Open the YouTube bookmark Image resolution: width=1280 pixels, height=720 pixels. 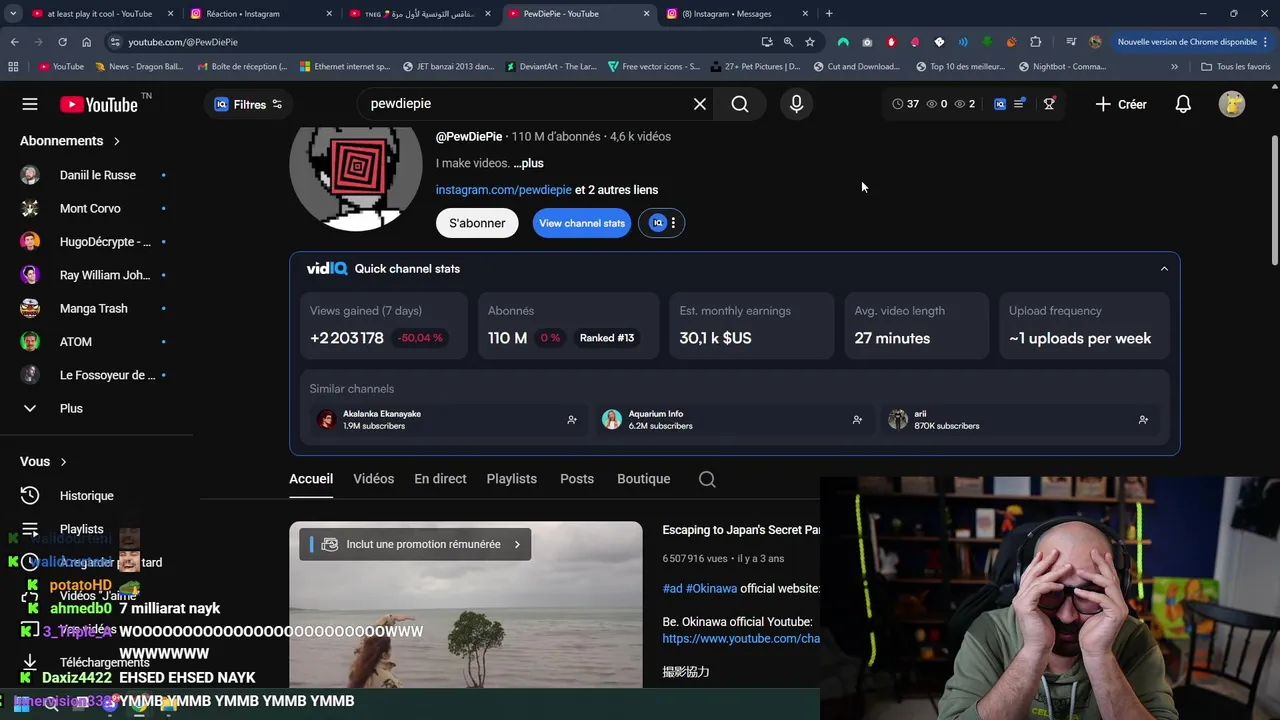point(61,67)
